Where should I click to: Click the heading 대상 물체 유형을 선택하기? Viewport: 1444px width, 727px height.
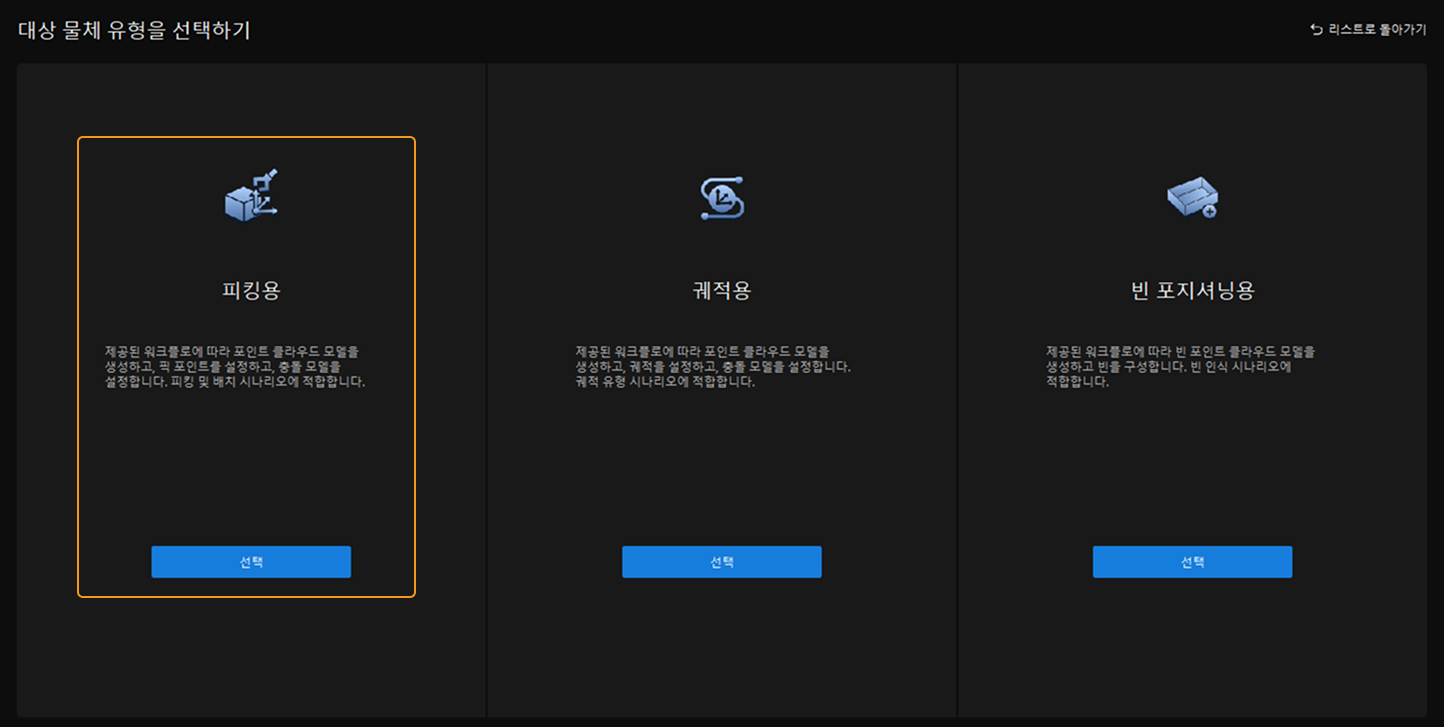134,30
